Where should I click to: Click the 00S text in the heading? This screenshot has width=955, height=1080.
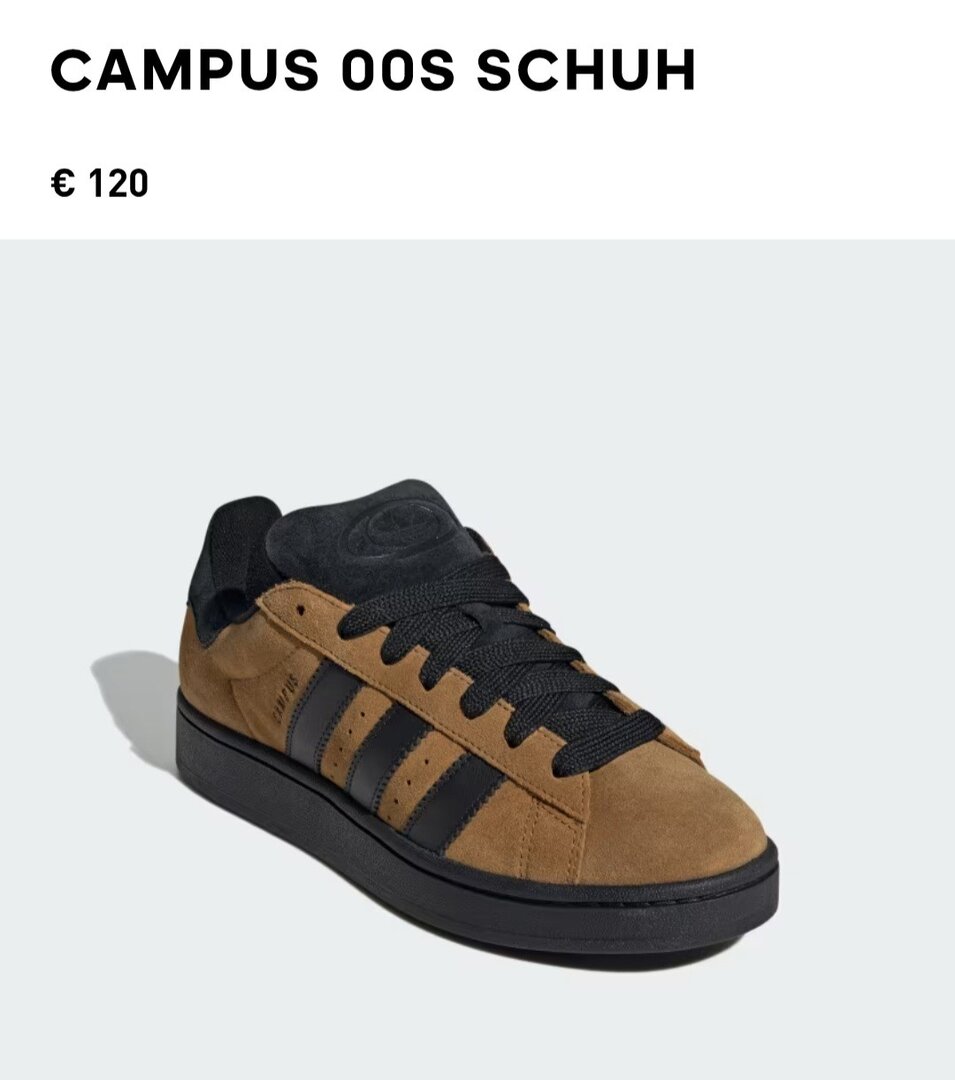(398, 70)
